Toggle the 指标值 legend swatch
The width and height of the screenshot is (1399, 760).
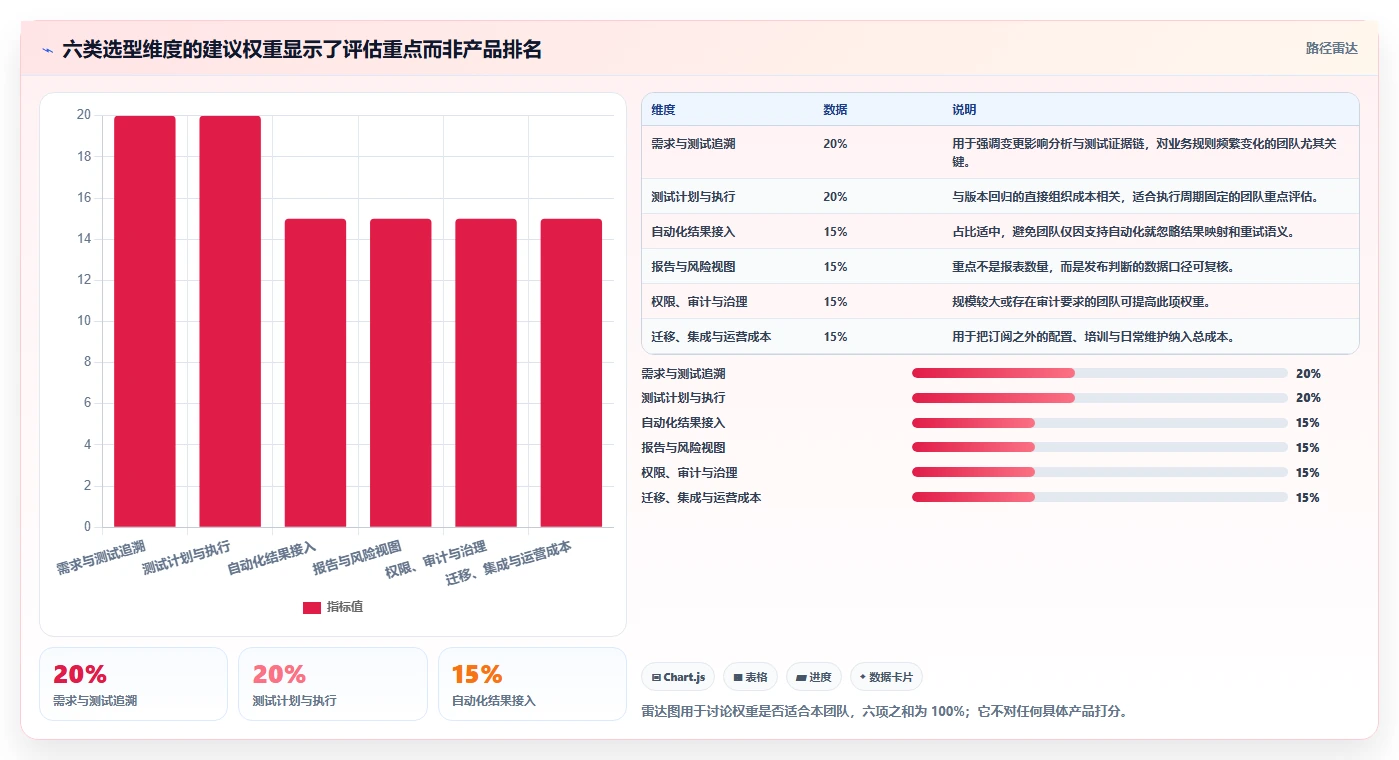(312, 607)
